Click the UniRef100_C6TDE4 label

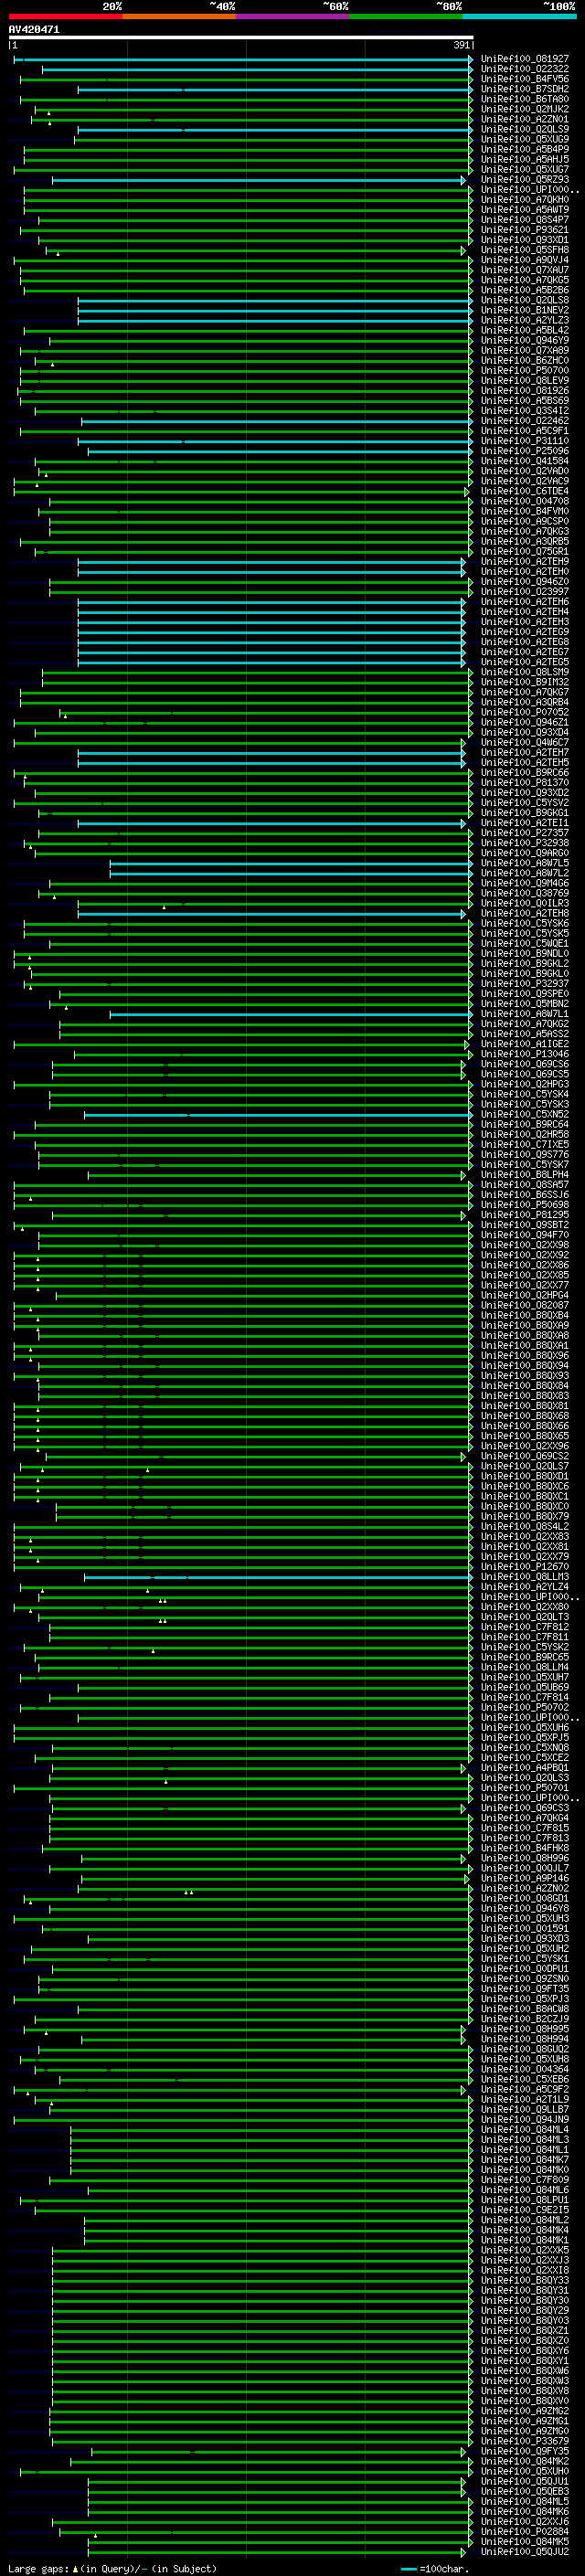[525, 491]
